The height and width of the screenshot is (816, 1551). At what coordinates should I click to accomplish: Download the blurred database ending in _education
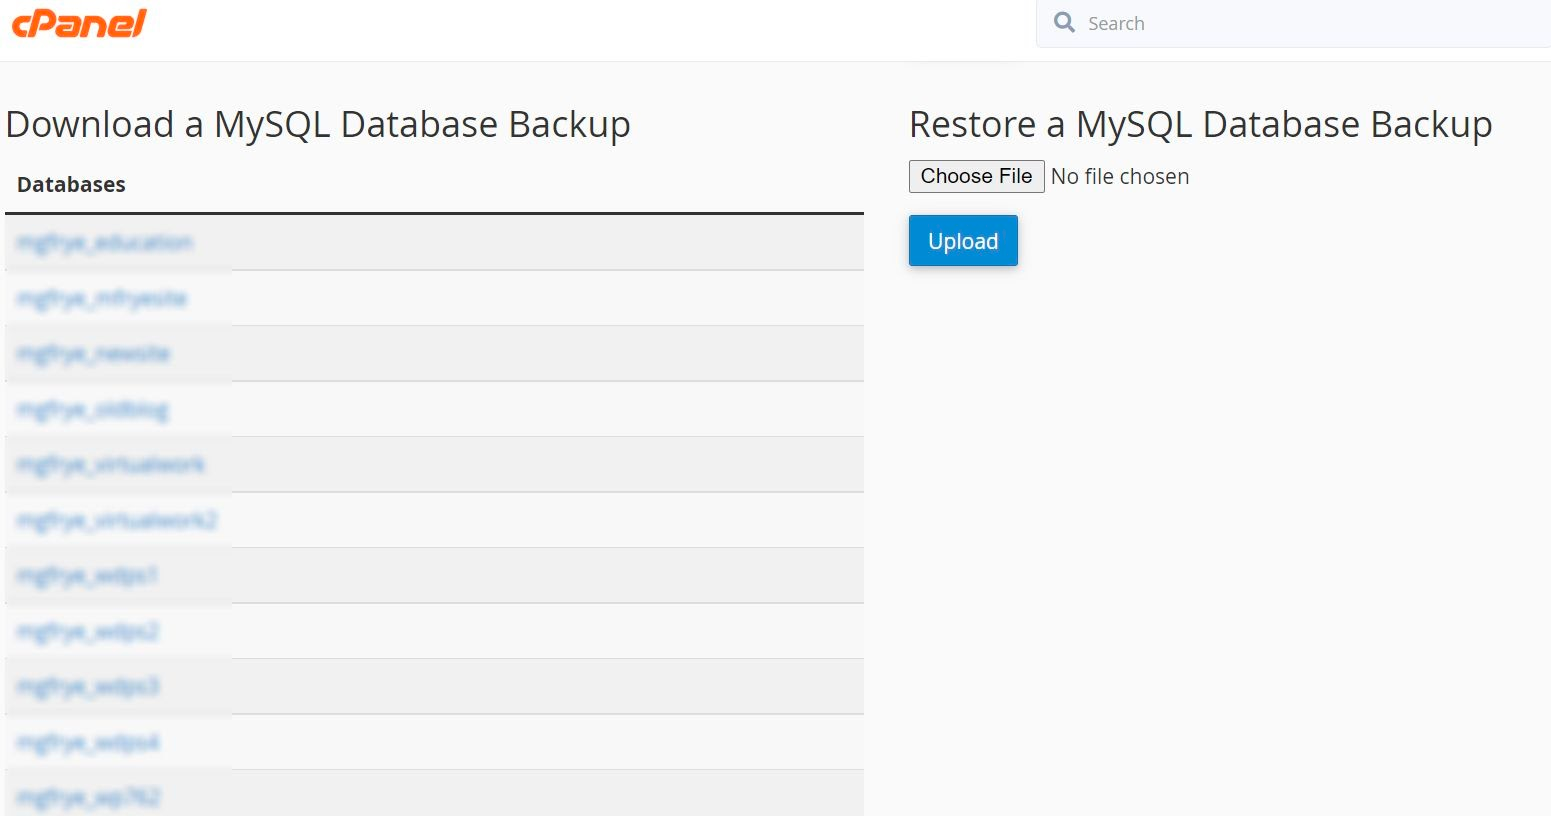tap(105, 243)
